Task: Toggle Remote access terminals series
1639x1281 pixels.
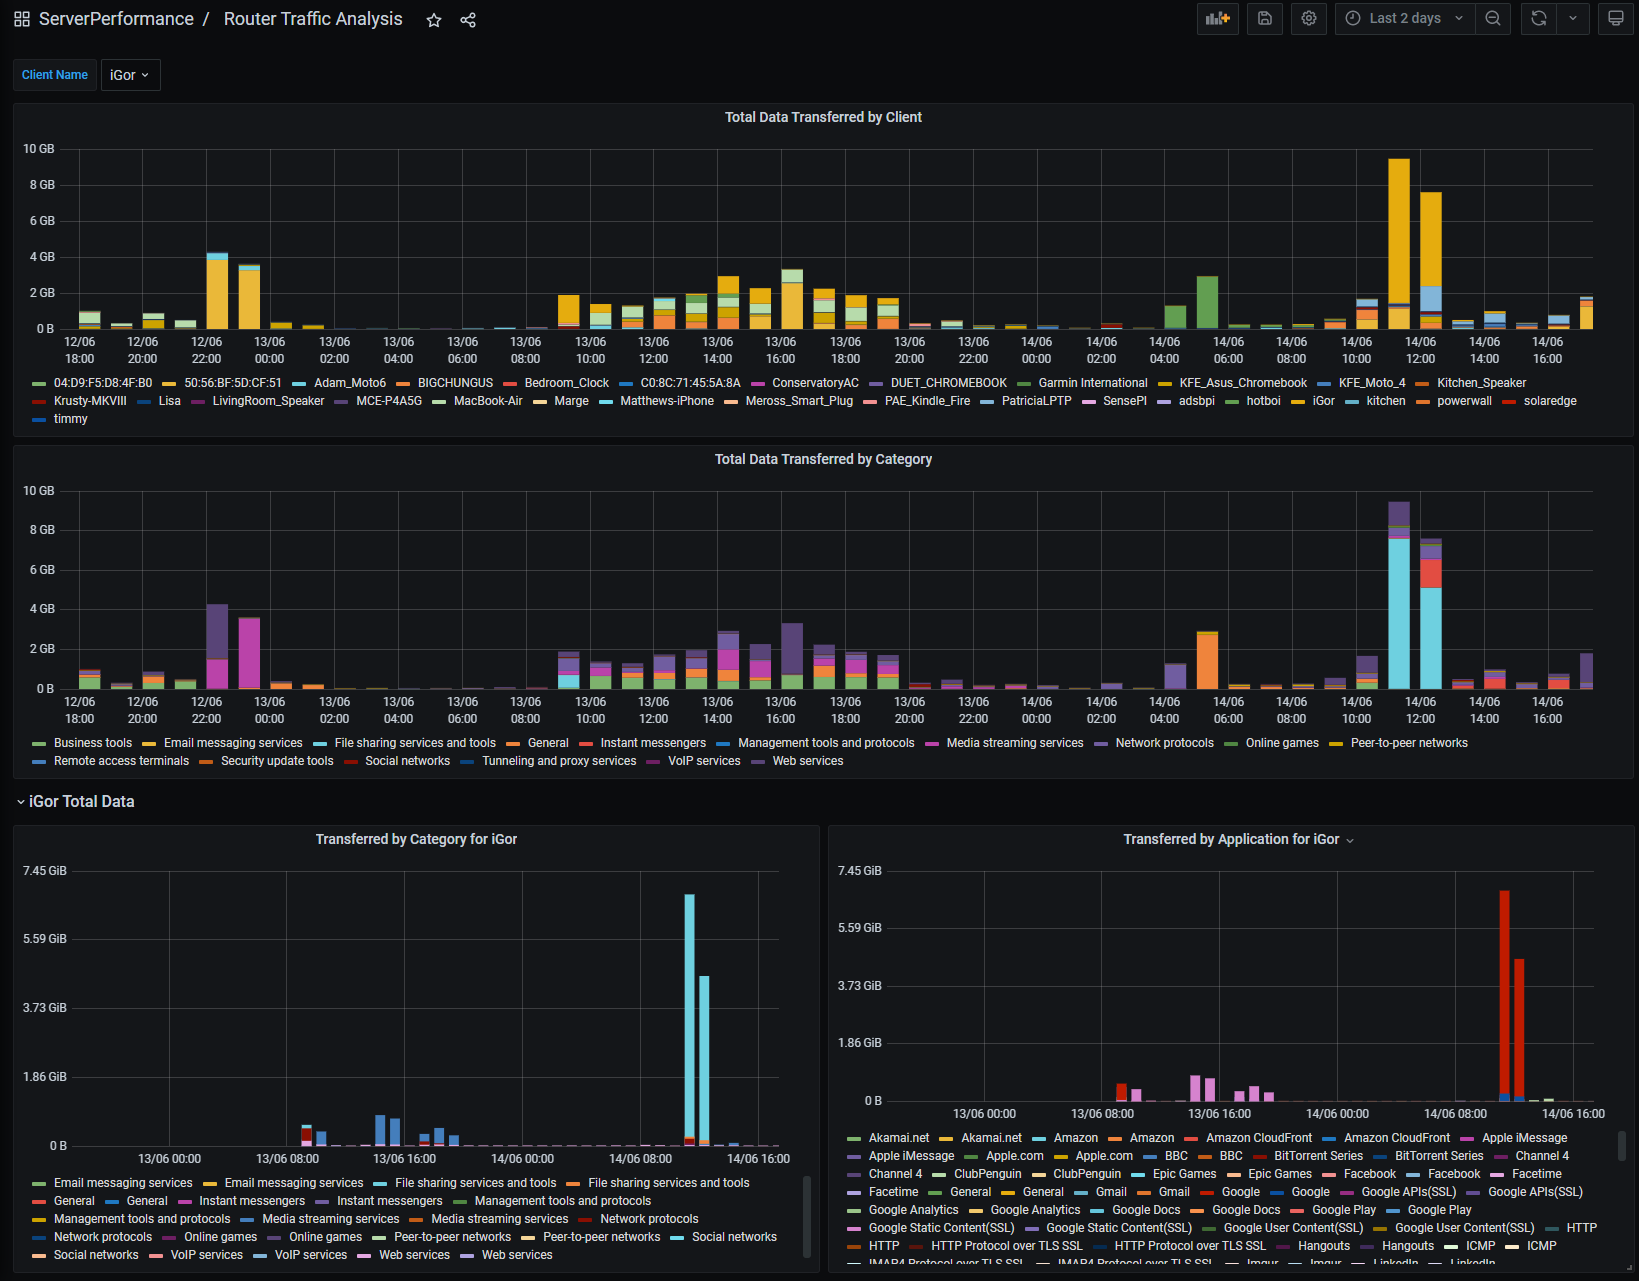Action: tap(121, 761)
